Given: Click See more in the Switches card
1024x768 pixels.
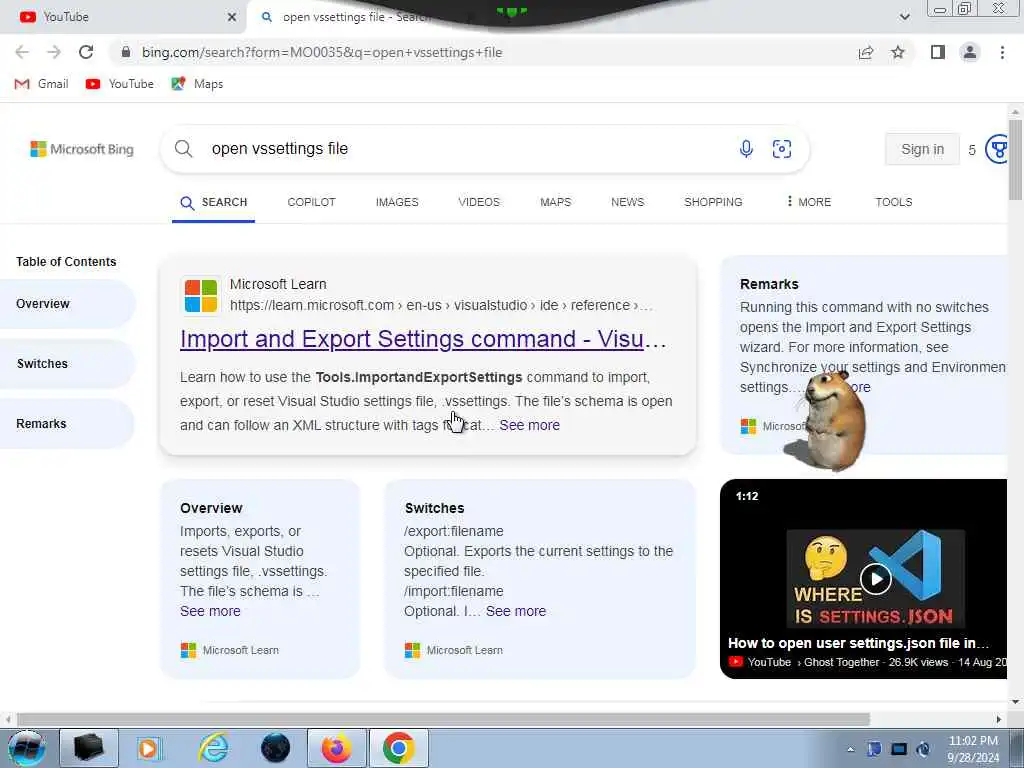Looking at the screenshot, I should [516, 611].
